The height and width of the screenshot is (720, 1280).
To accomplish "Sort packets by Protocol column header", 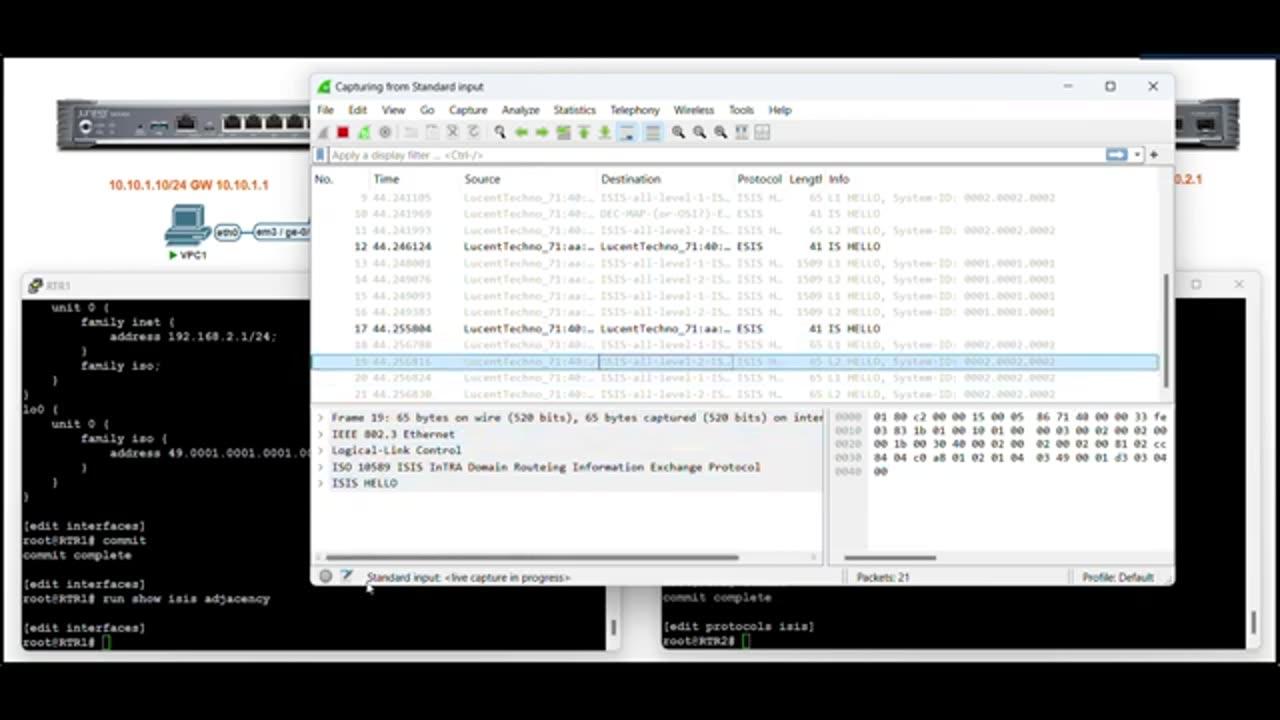I will [759, 179].
